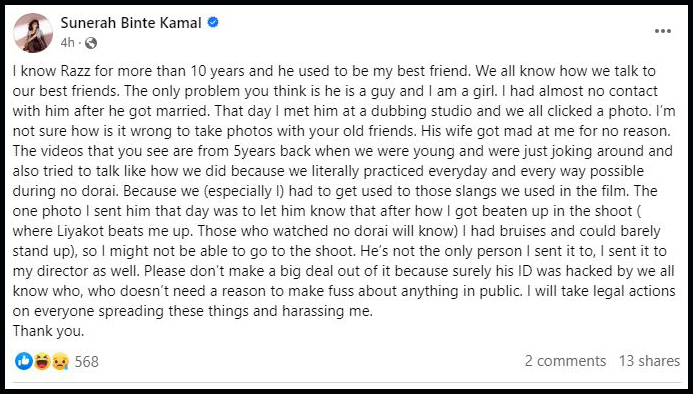
Task: Open the 568 reactions list
Action: pyautogui.click(x=87, y=362)
